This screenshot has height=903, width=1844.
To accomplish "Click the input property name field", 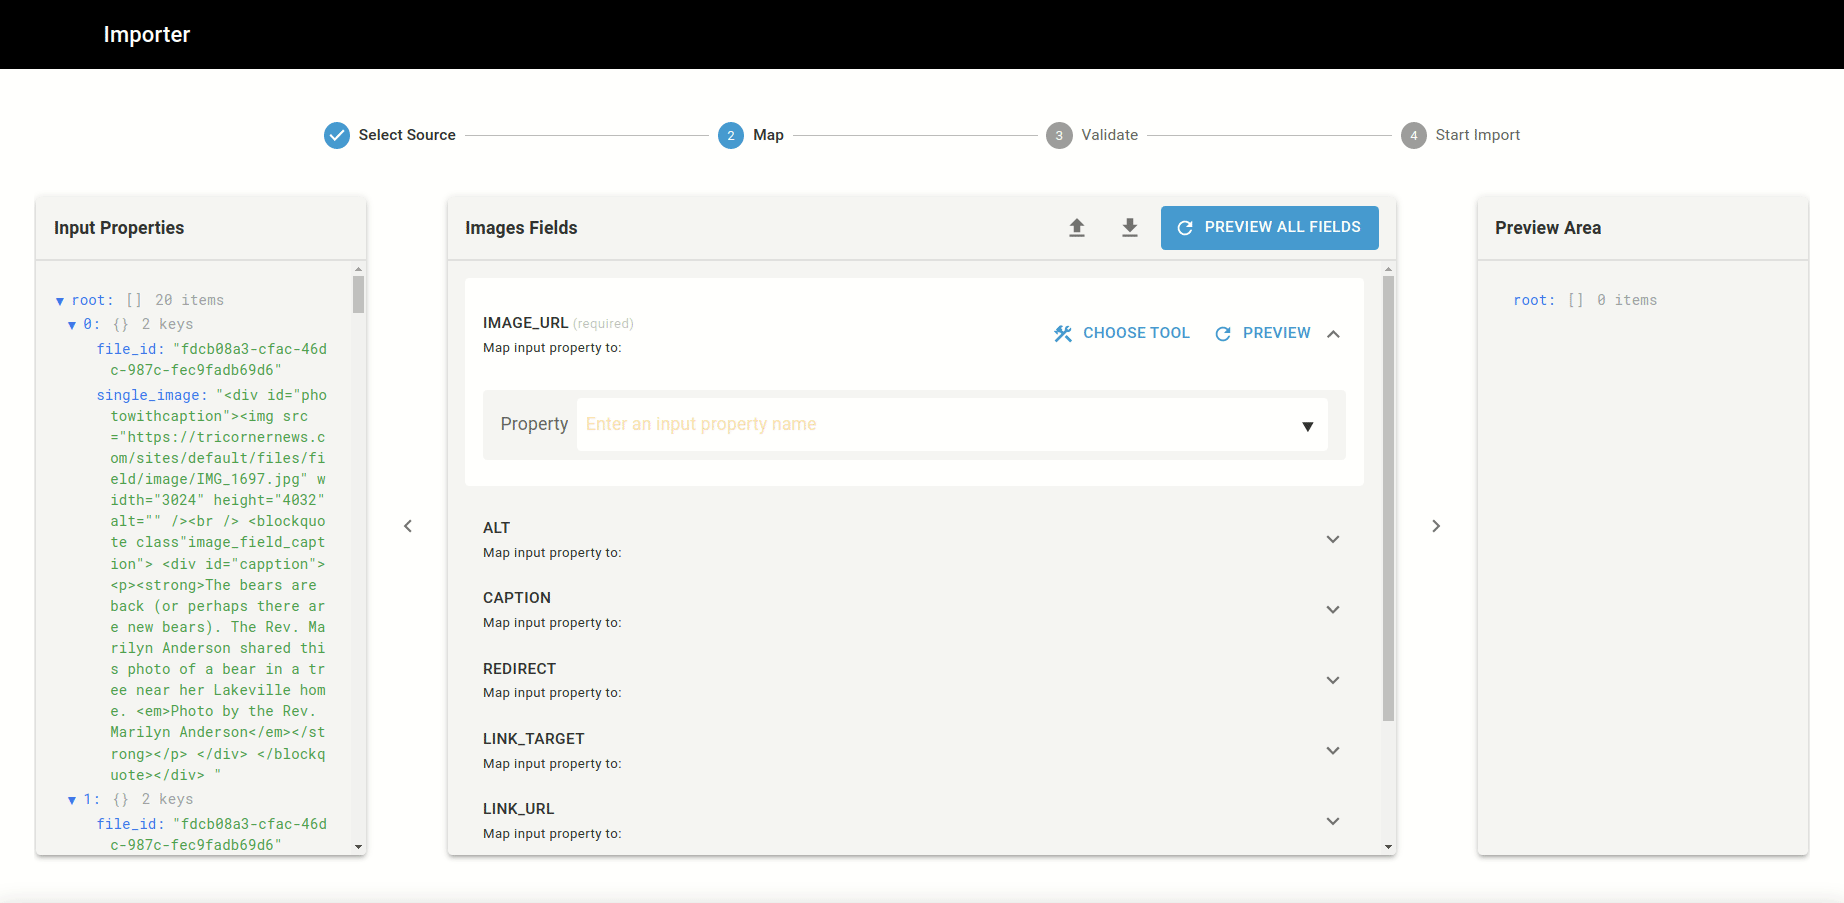I will (x=930, y=424).
